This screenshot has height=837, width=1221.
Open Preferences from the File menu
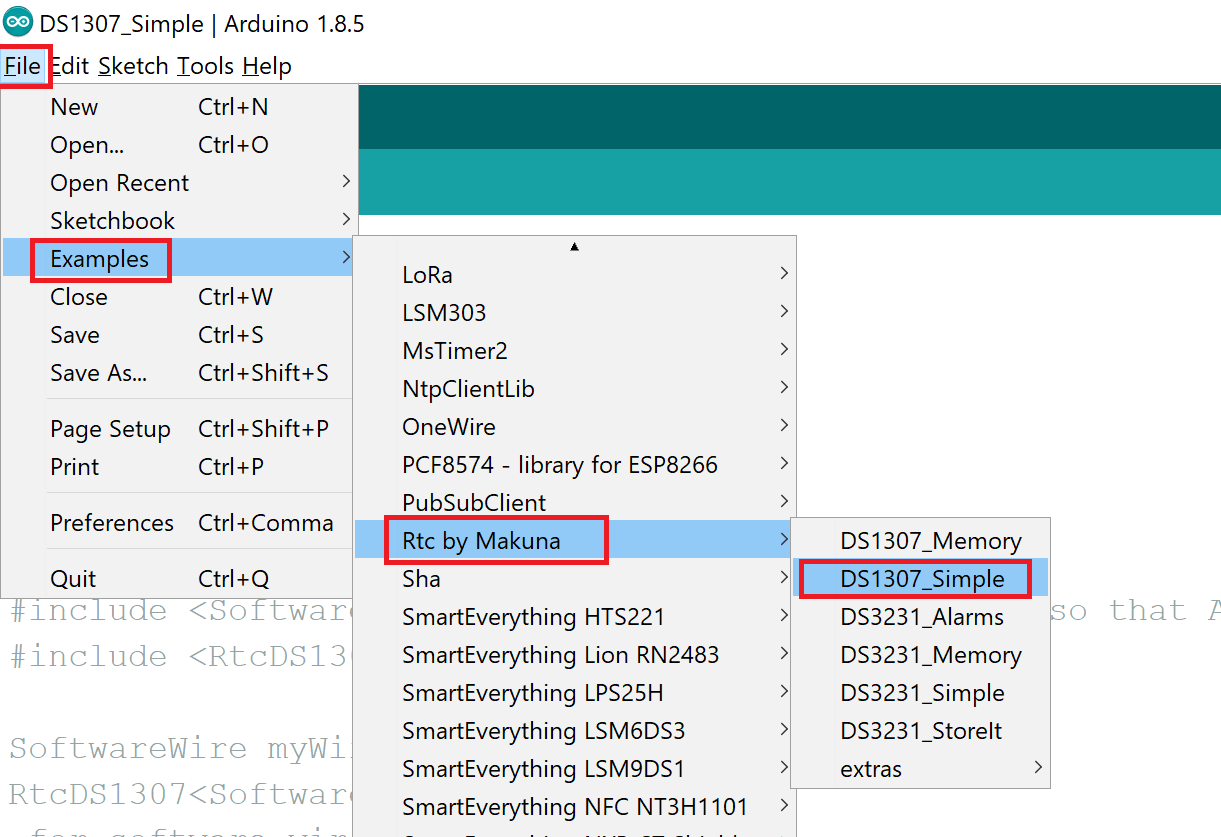click(179, 523)
